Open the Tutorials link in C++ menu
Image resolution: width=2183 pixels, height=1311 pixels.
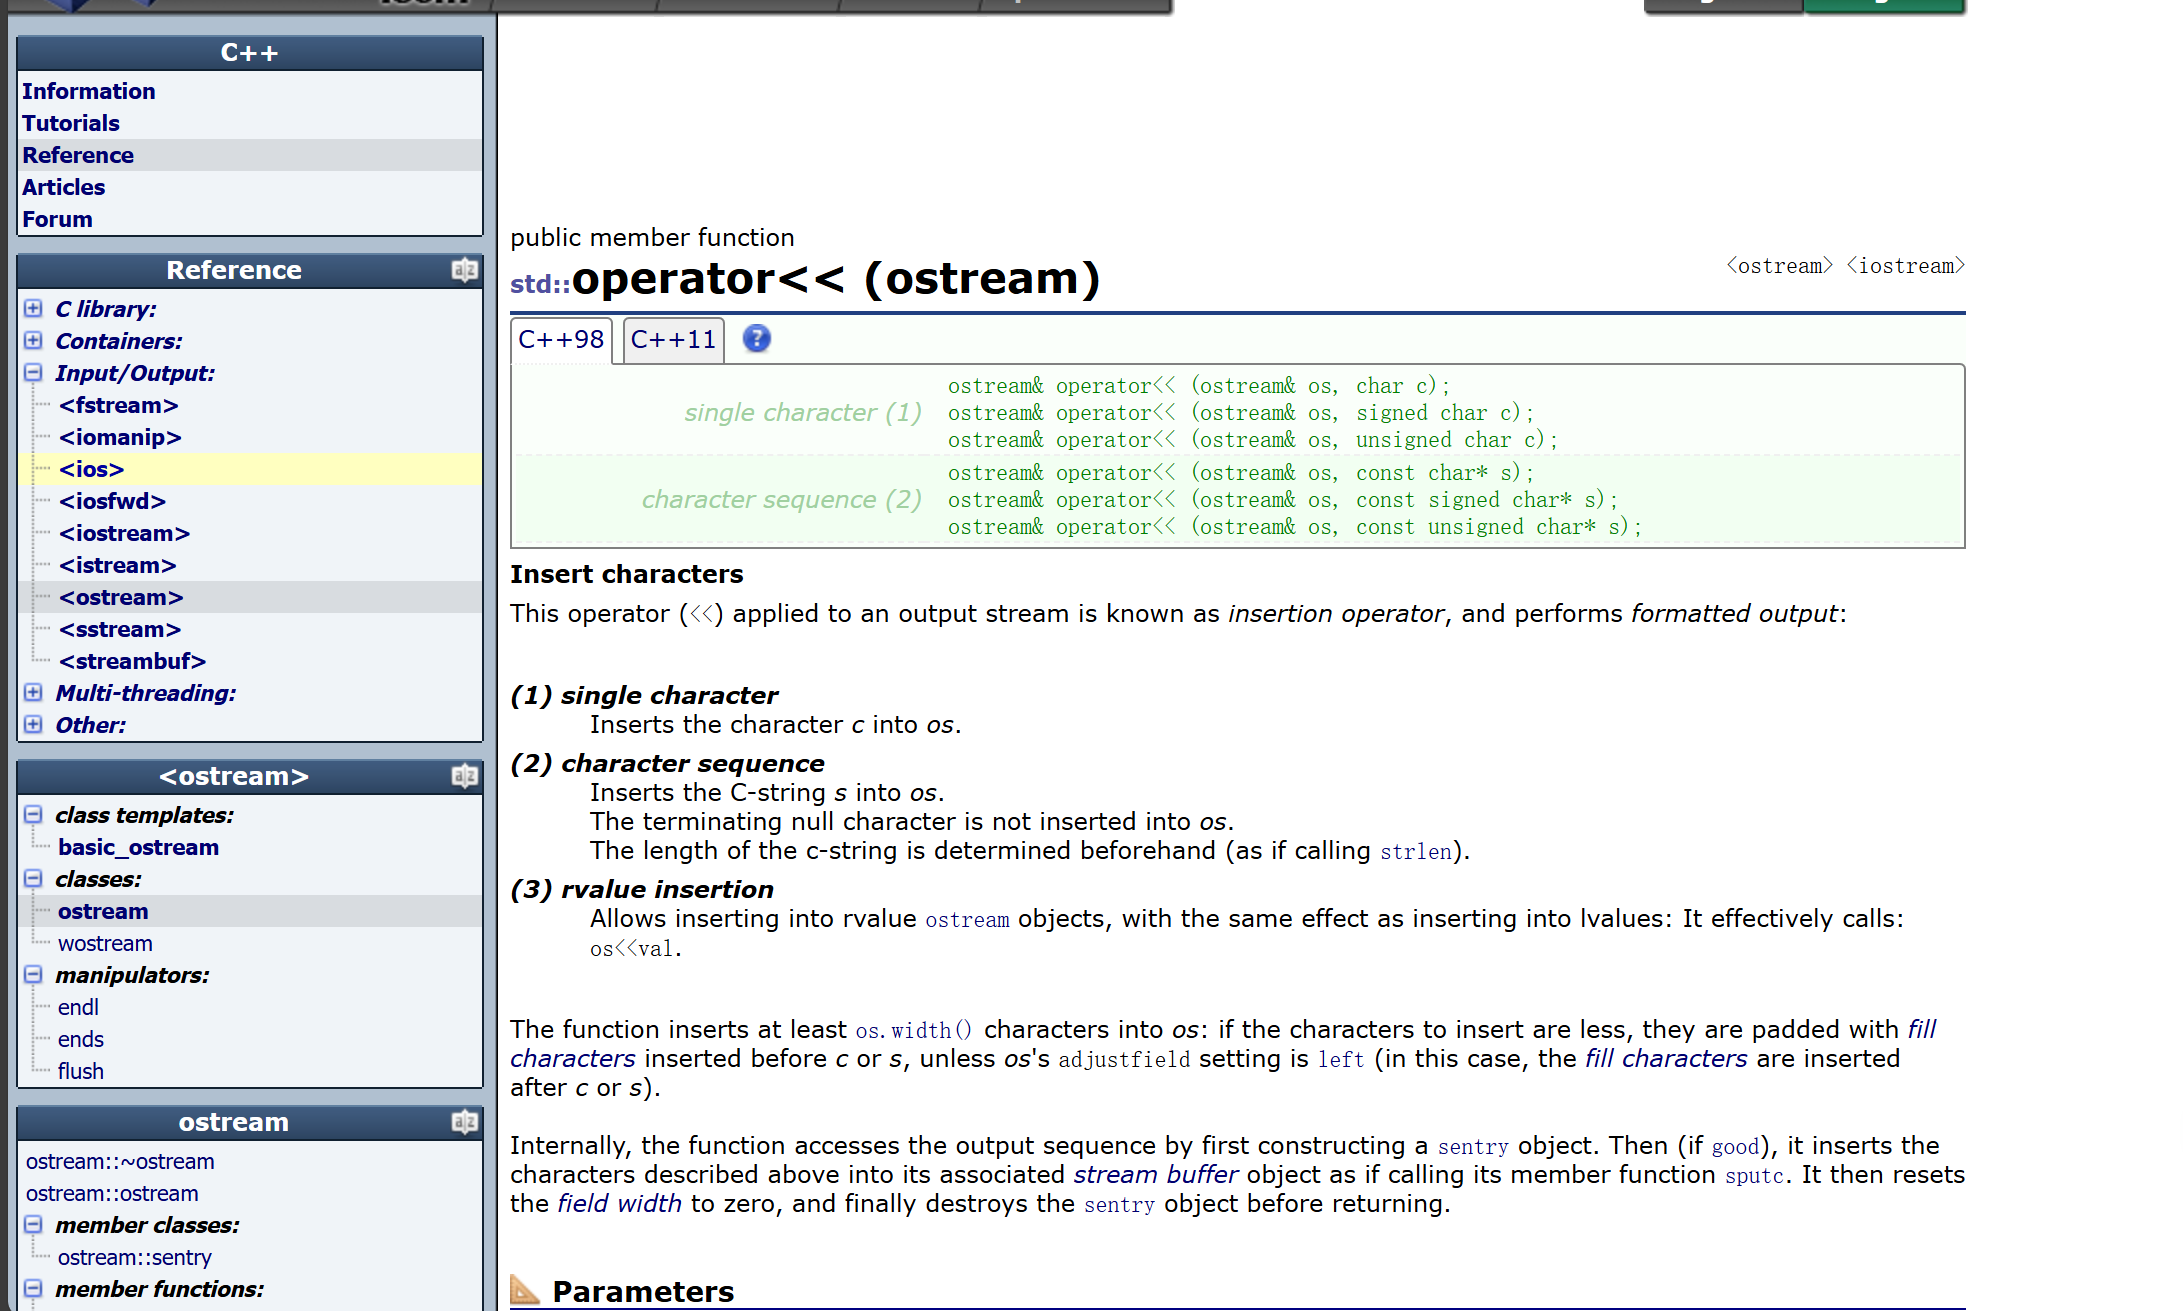[x=71, y=123]
